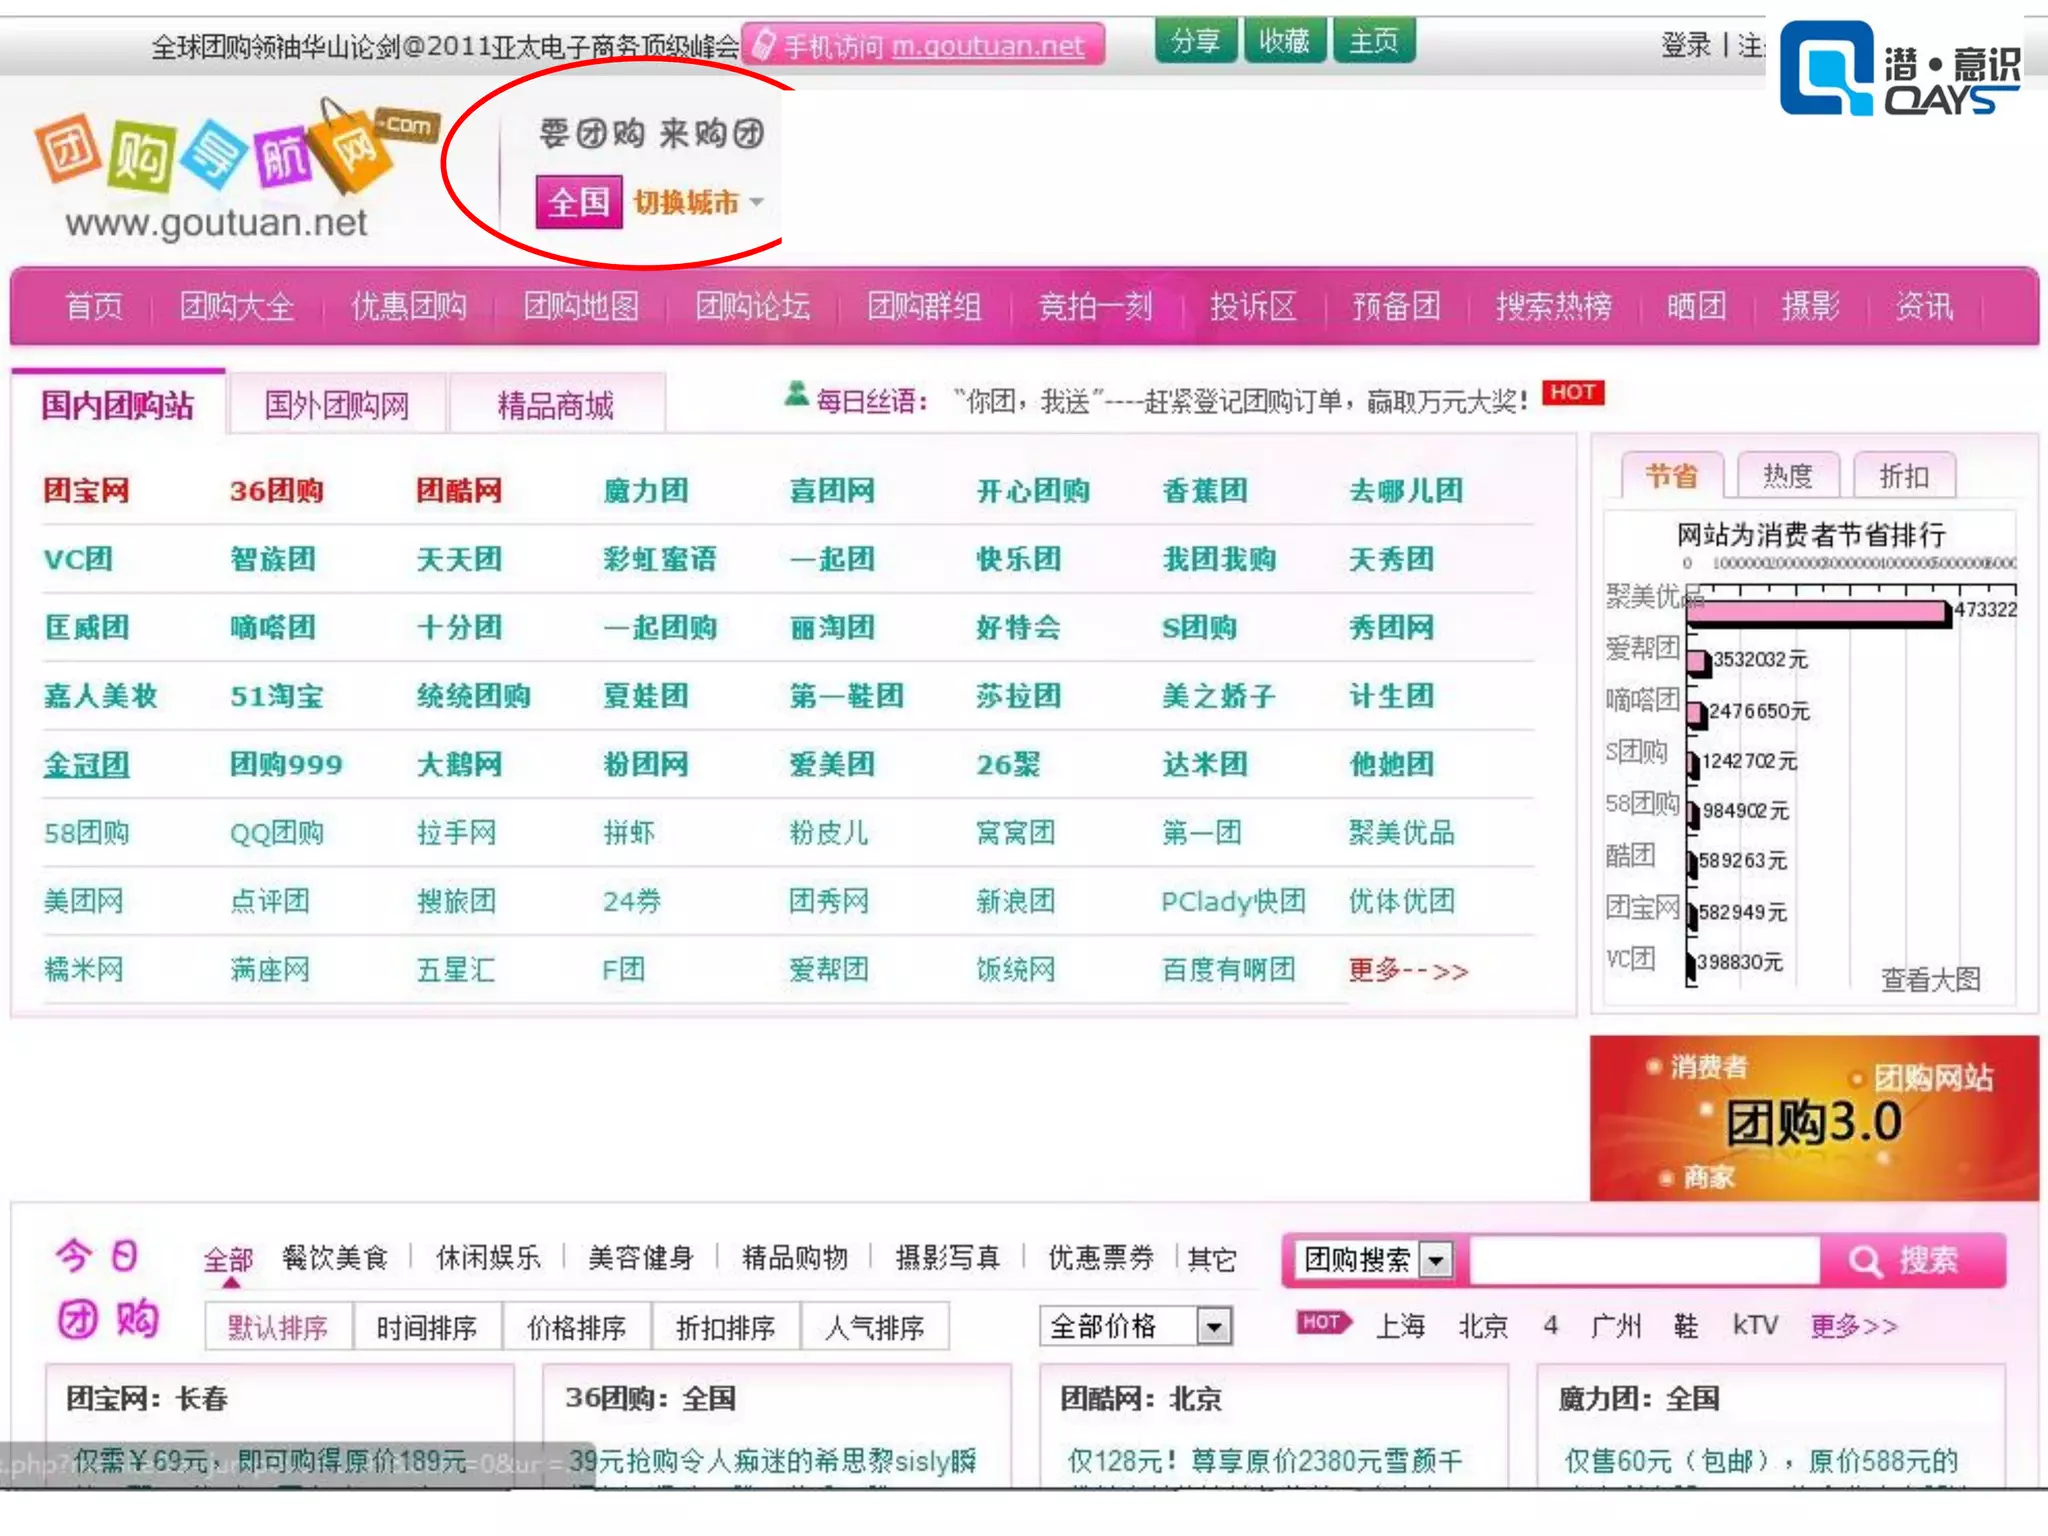The height and width of the screenshot is (1536, 2048).
Task: Switch to 国外团购网 tab
Action: click(336, 405)
